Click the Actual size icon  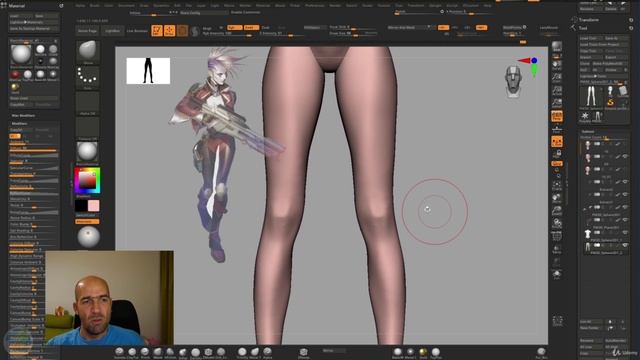click(557, 91)
